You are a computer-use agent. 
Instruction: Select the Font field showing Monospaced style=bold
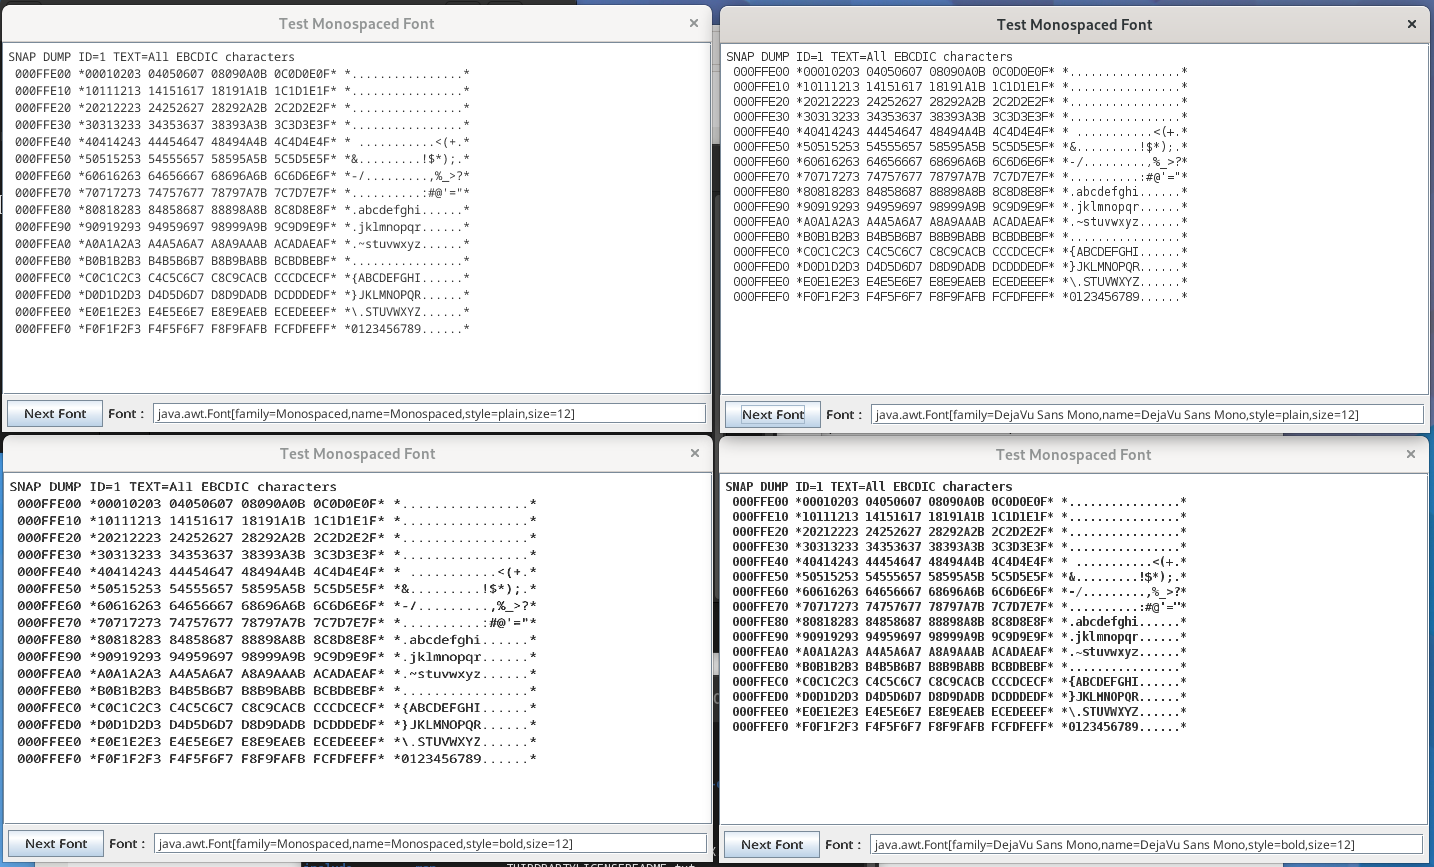tap(431, 844)
